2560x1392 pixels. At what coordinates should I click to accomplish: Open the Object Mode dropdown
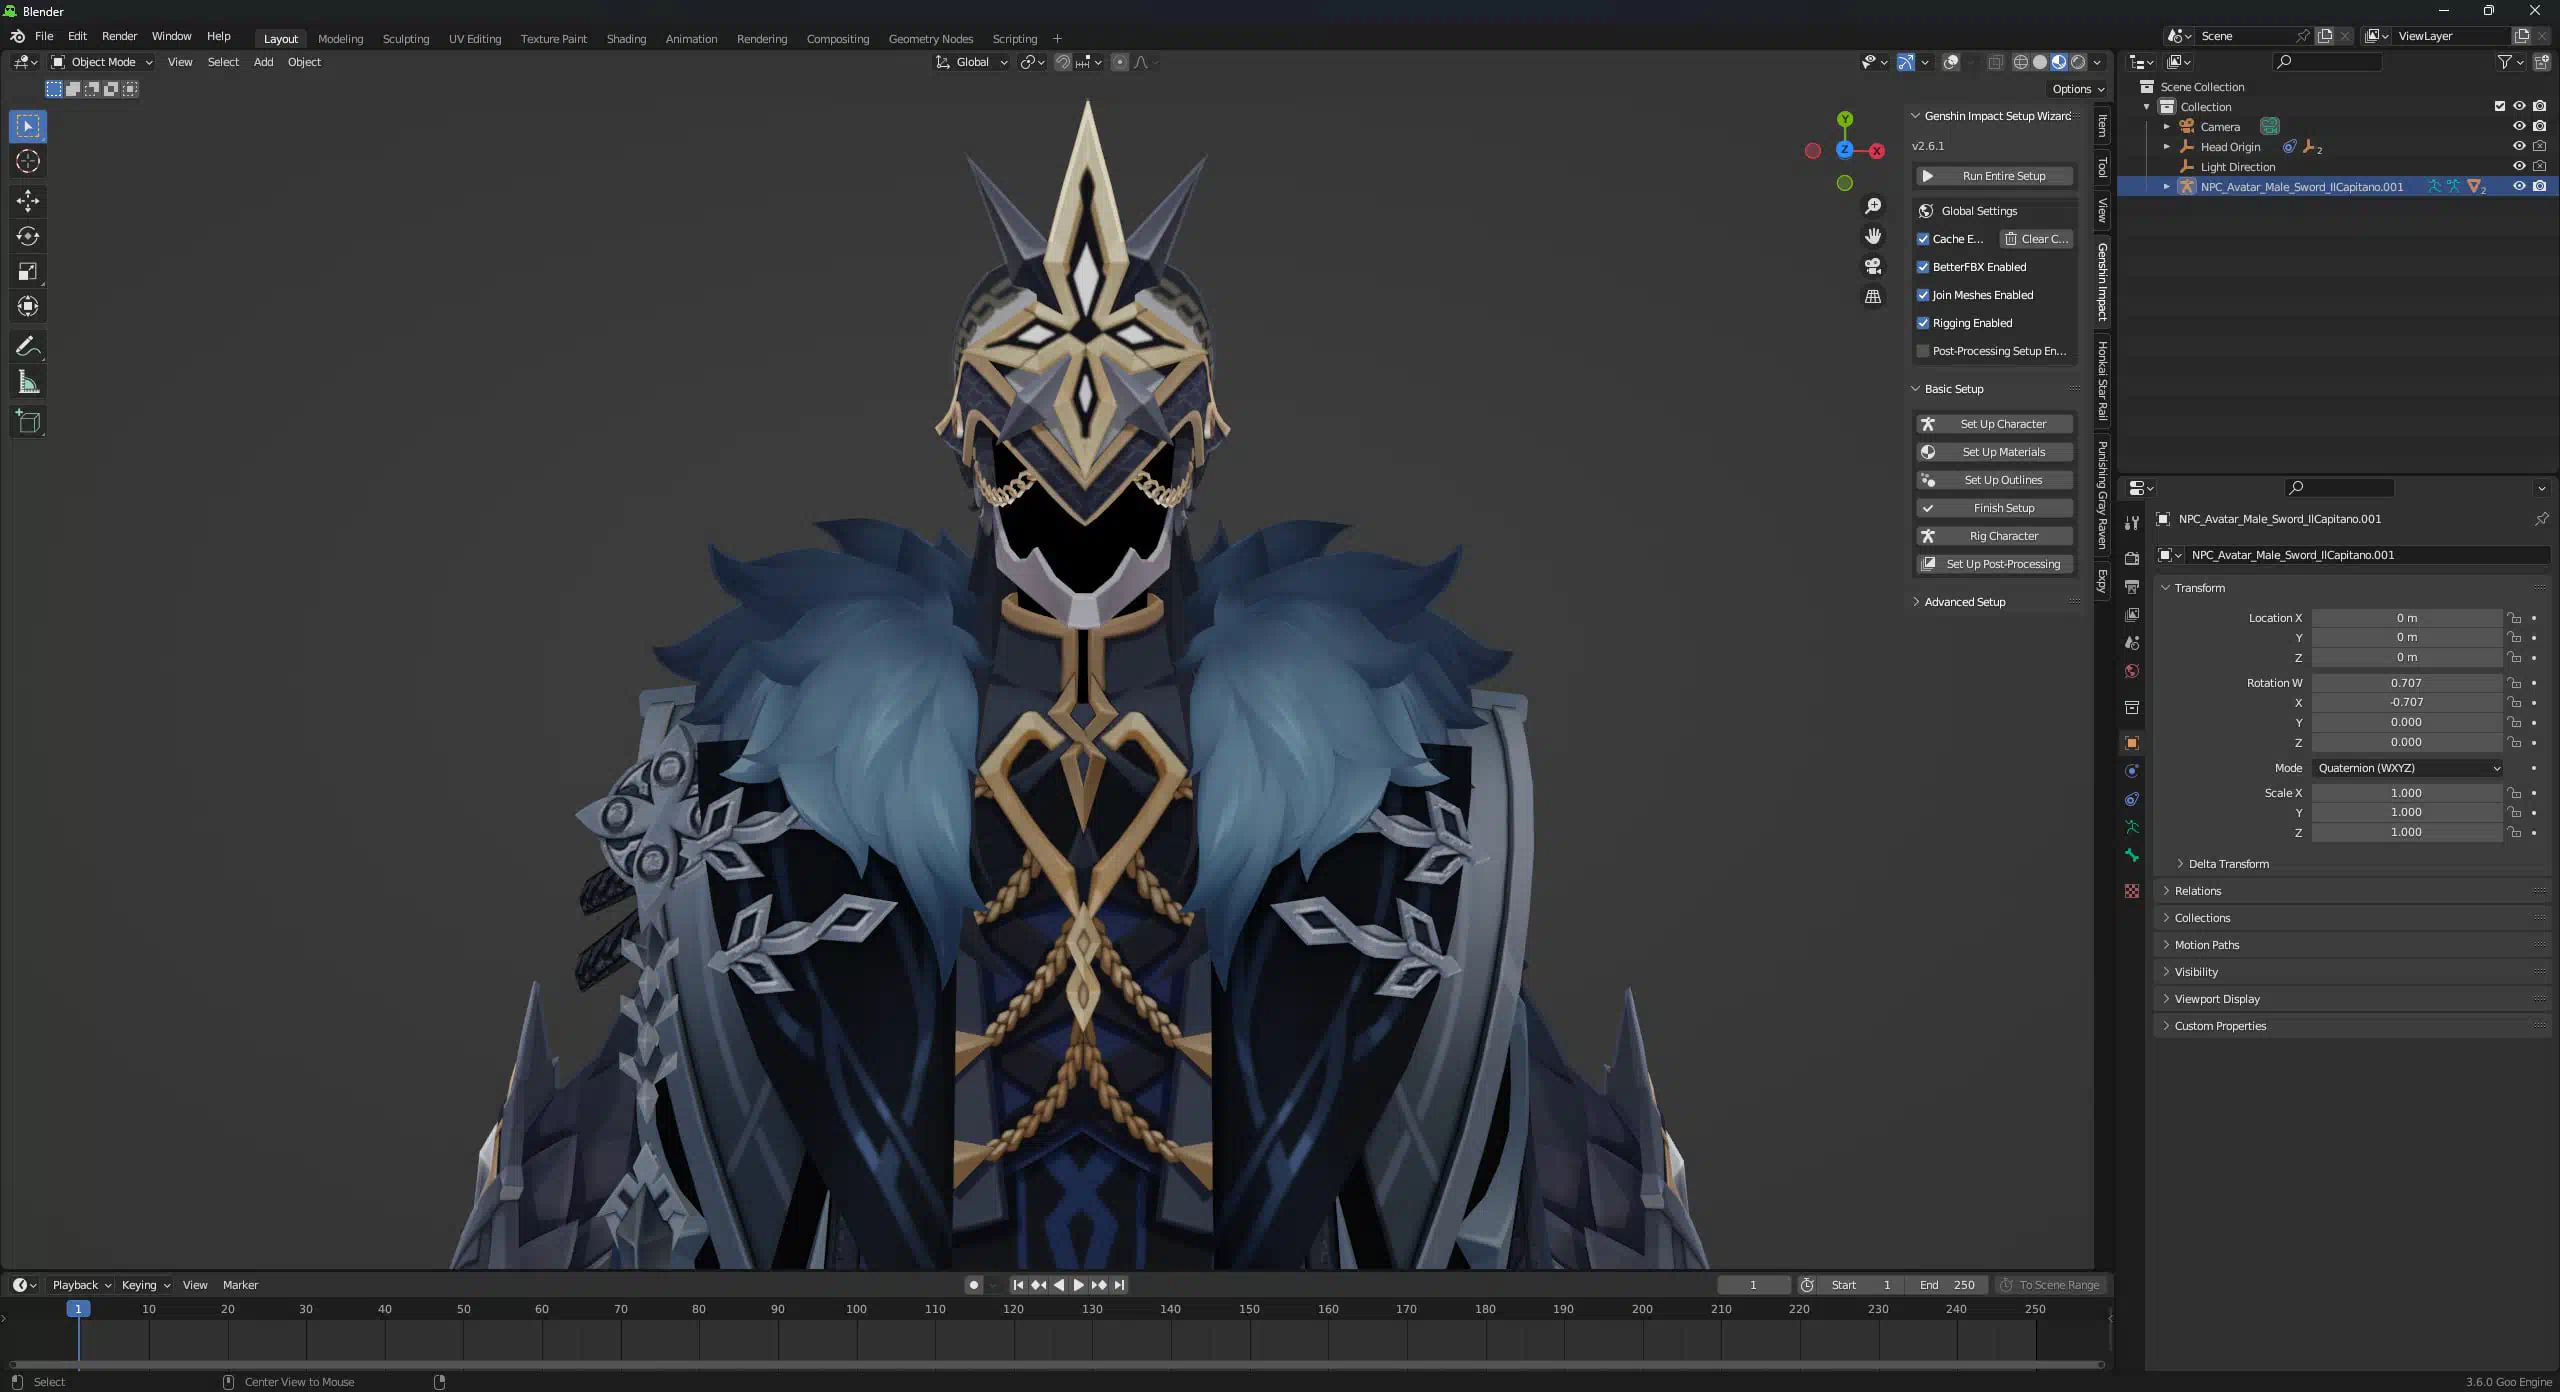tap(102, 62)
